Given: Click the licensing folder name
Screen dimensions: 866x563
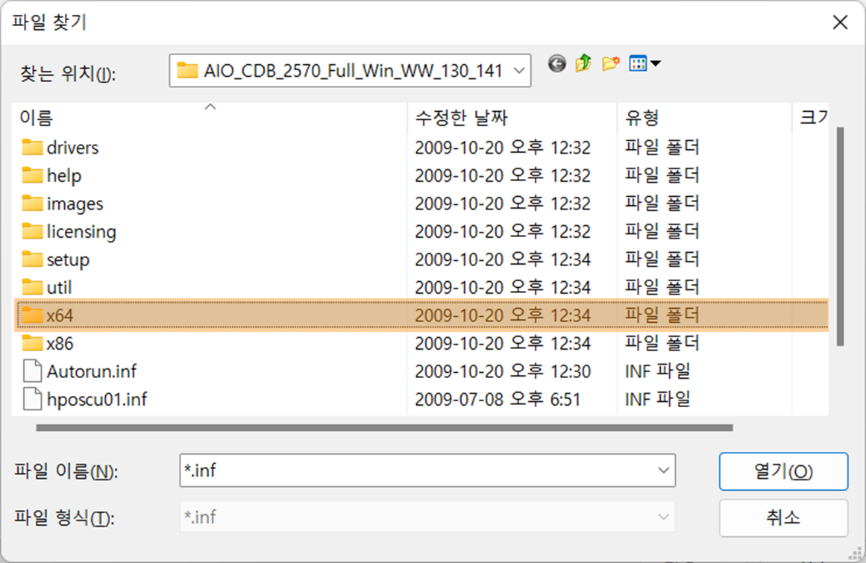Looking at the screenshot, I should (x=81, y=231).
